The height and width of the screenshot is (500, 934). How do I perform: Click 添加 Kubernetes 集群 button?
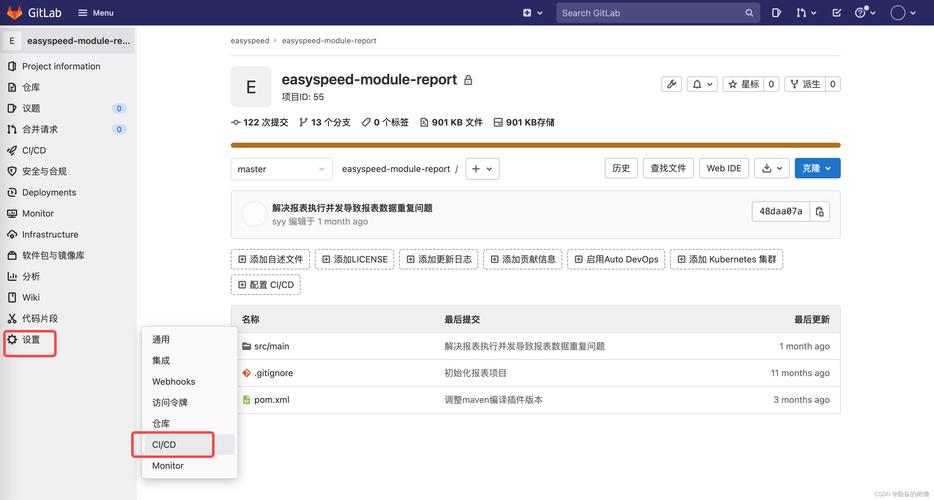tap(727, 259)
